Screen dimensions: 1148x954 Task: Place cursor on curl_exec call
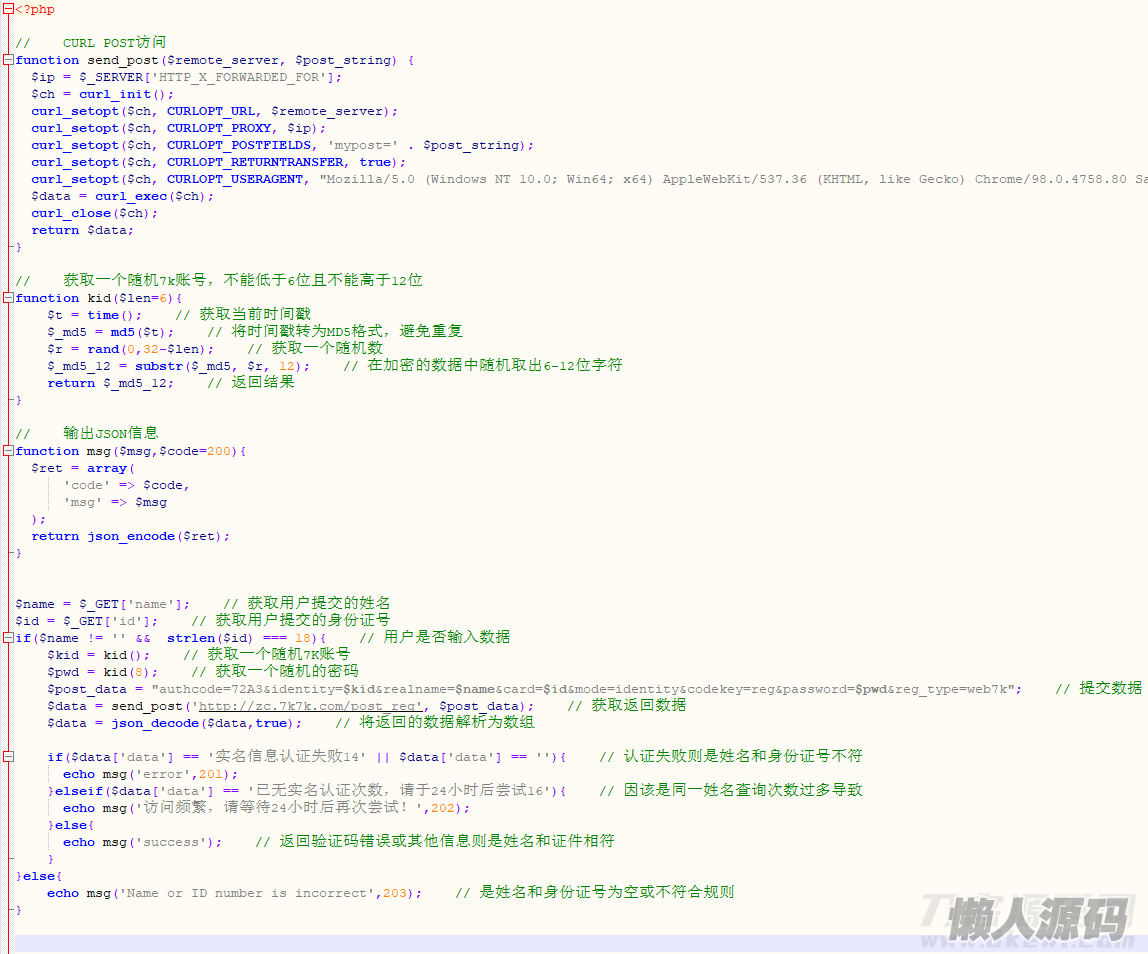pos(131,196)
